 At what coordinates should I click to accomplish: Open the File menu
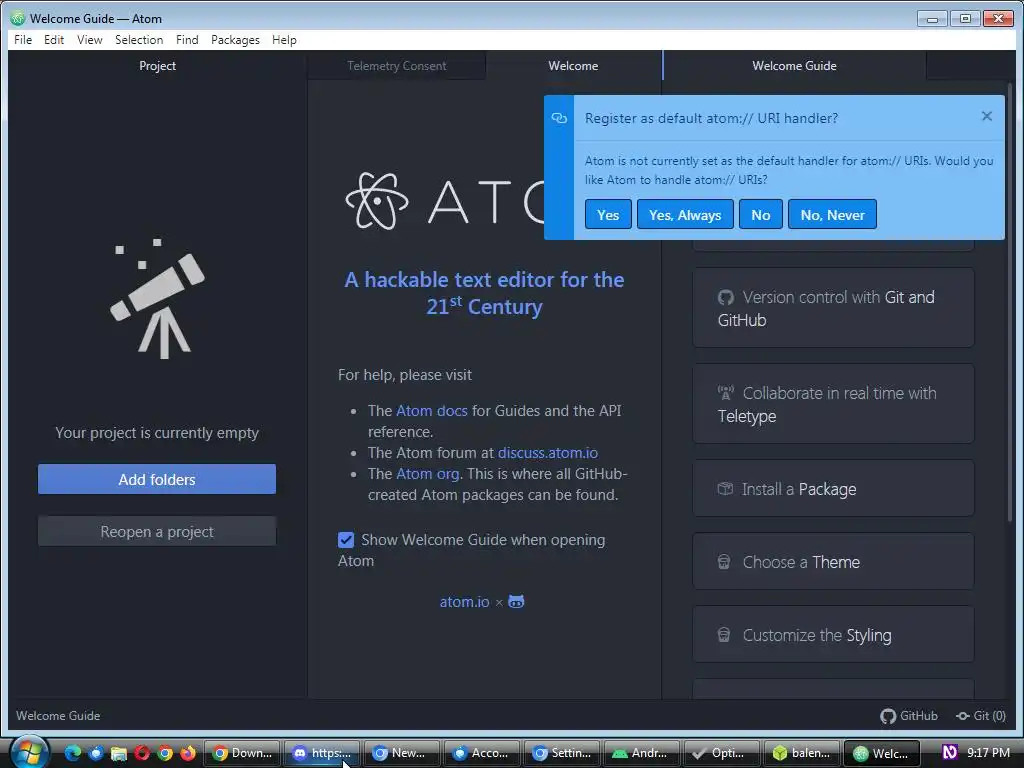(23, 40)
